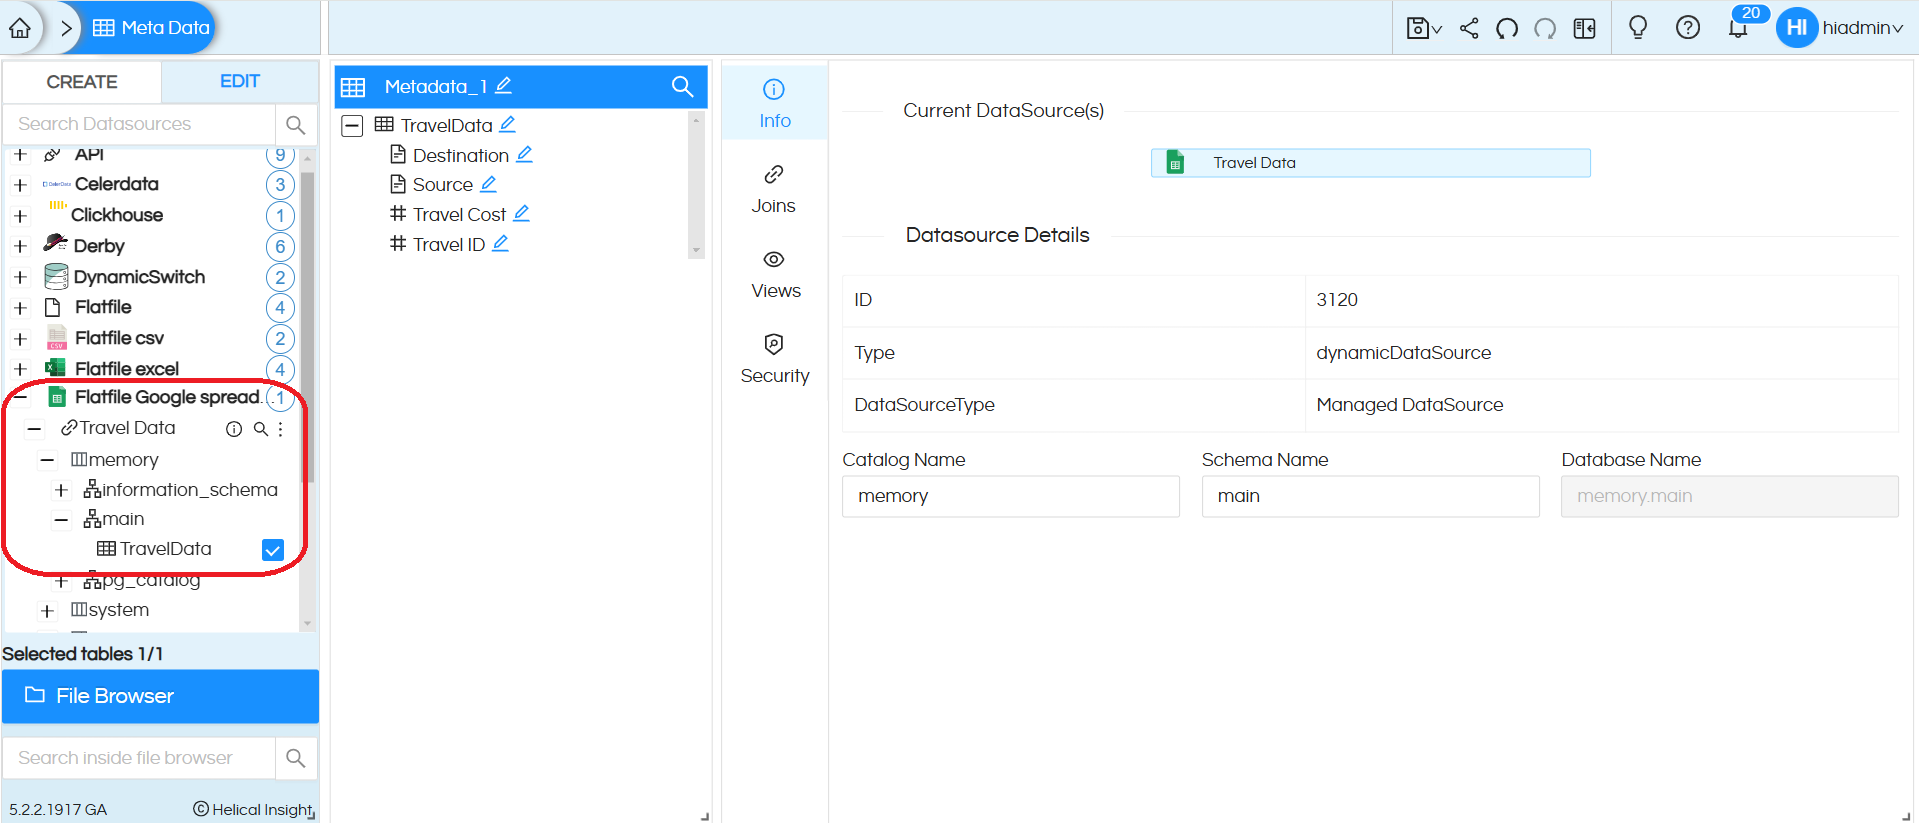Expand the Derby datasource group

pyautogui.click(x=20, y=246)
